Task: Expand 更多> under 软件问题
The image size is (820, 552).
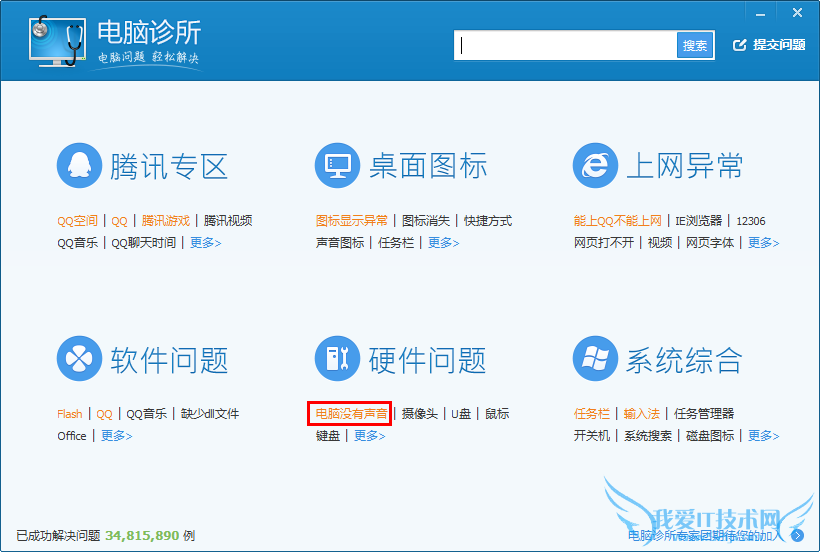Action: (x=117, y=435)
